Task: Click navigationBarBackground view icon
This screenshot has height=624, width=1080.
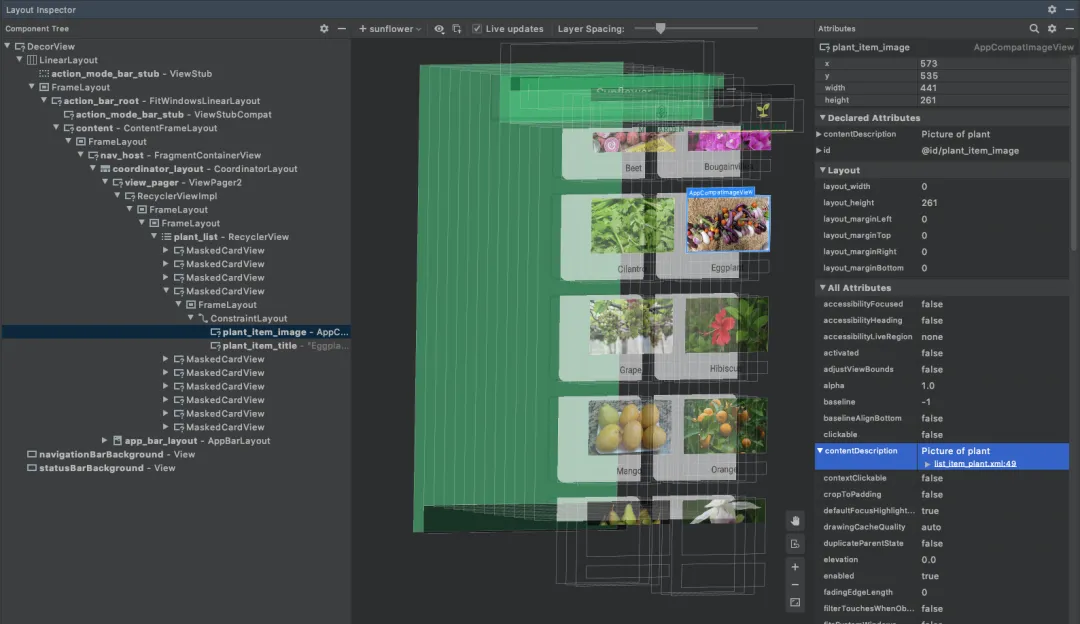Action: coord(32,455)
